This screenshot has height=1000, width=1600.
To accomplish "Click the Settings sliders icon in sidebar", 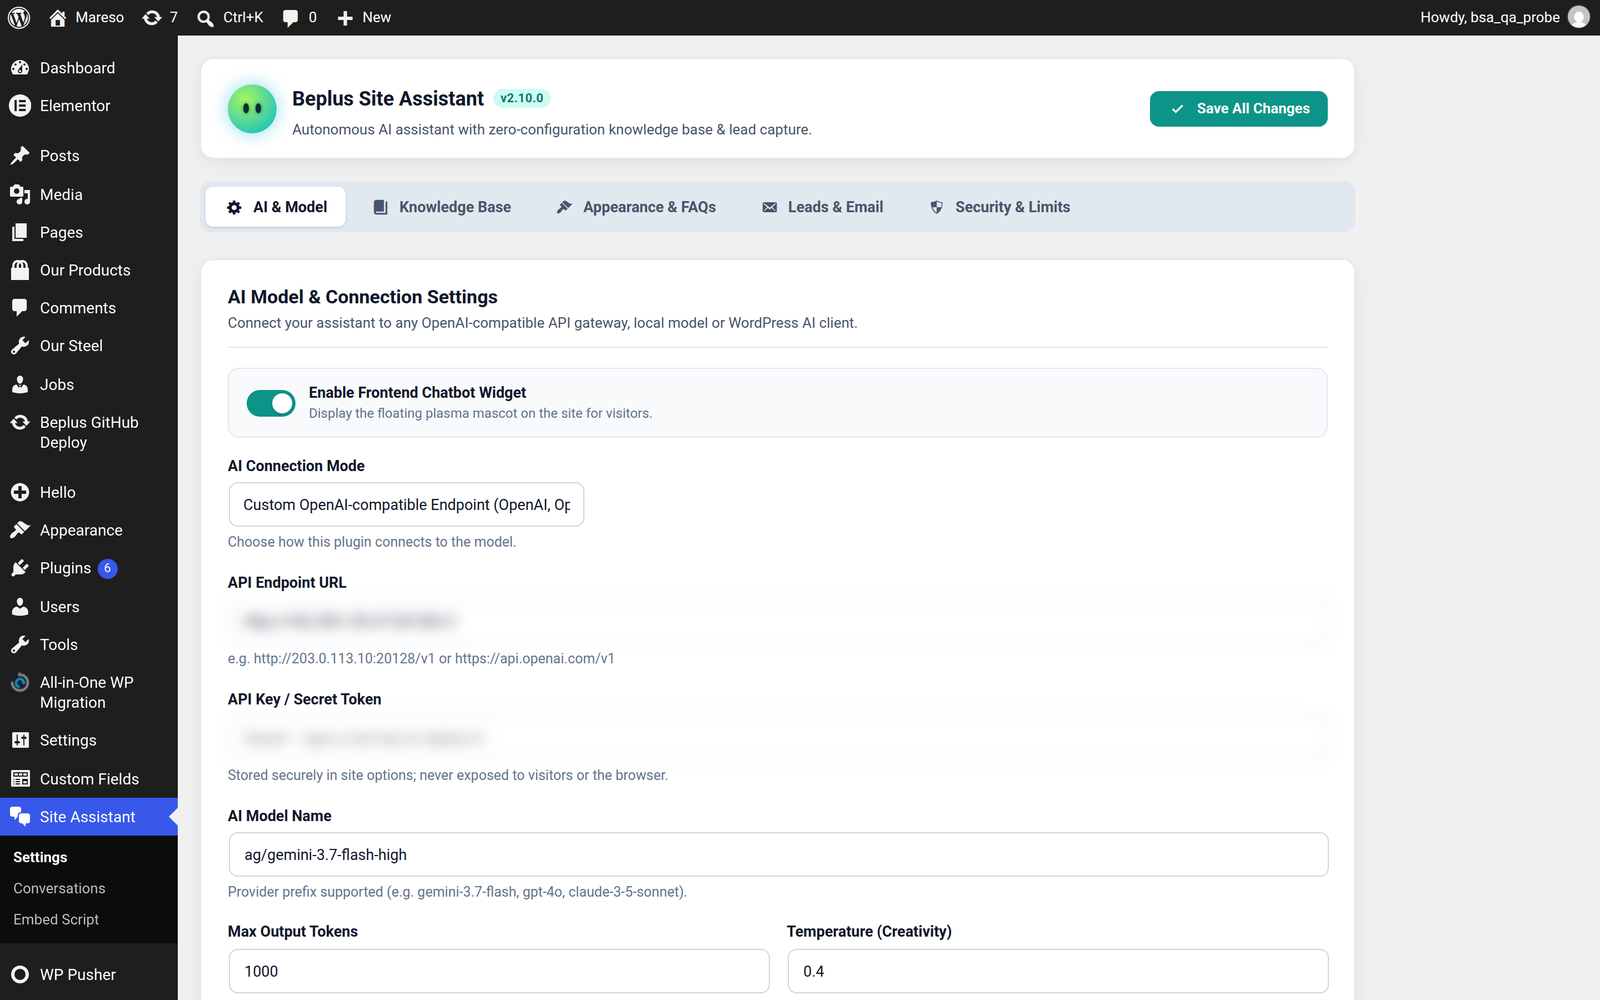I will coord(20,740).
